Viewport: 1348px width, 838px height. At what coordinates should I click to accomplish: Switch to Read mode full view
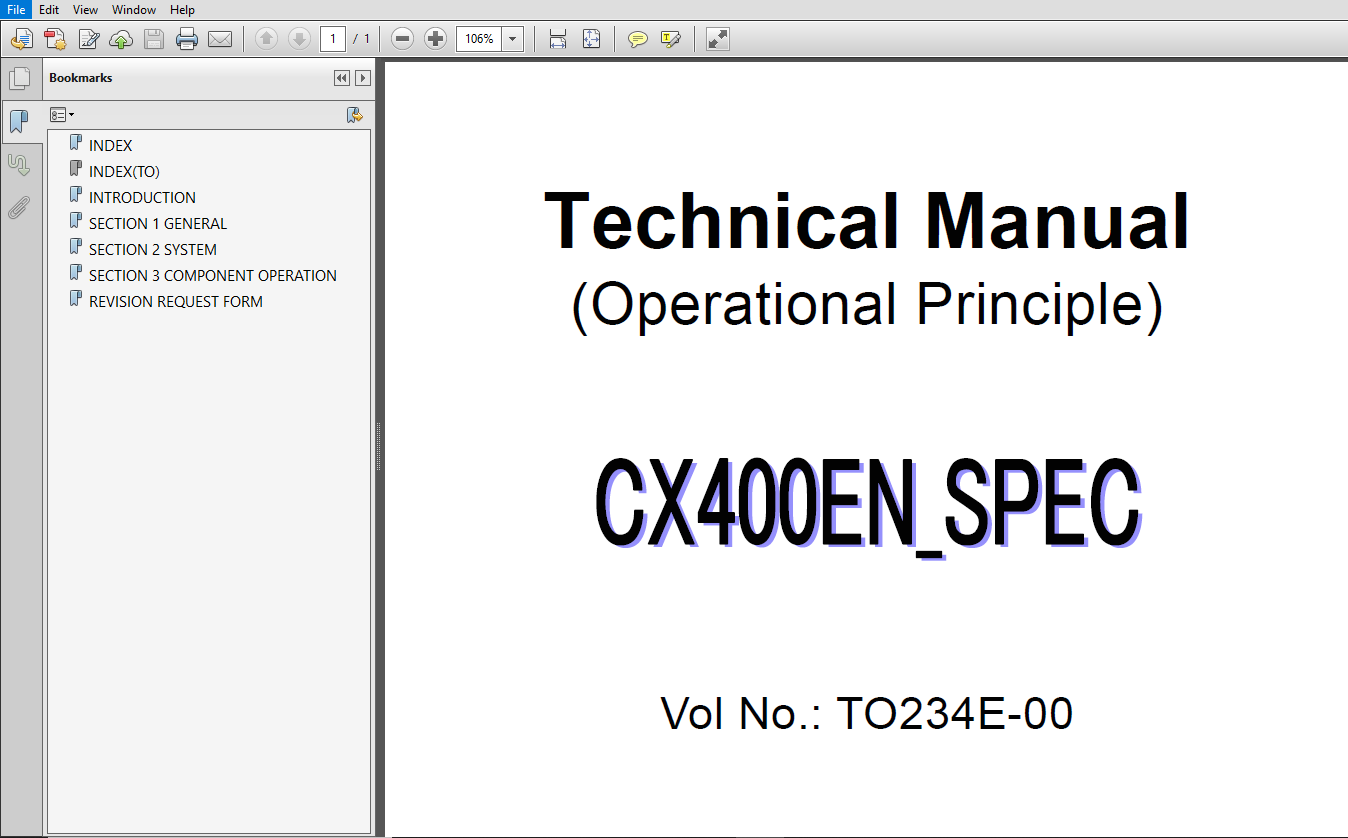tap(717, 39)
